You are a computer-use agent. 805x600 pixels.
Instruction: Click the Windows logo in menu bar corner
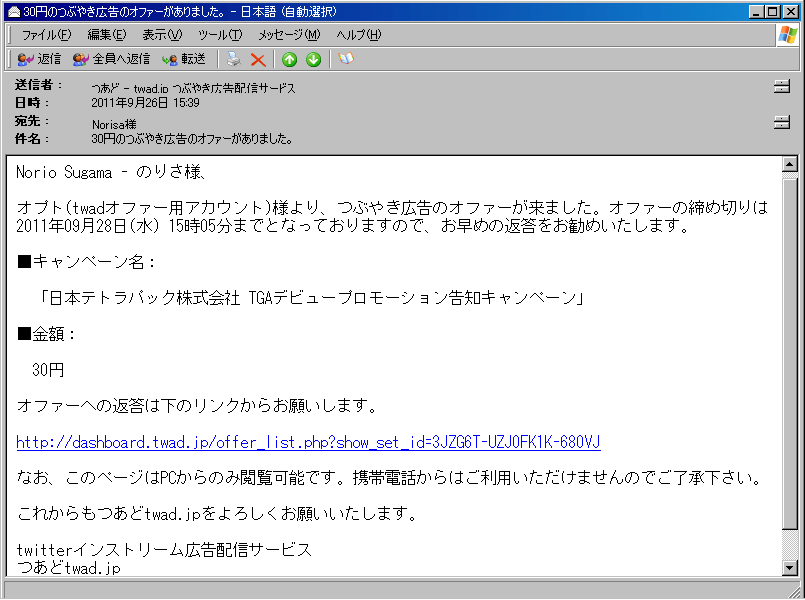click(788, 35)
